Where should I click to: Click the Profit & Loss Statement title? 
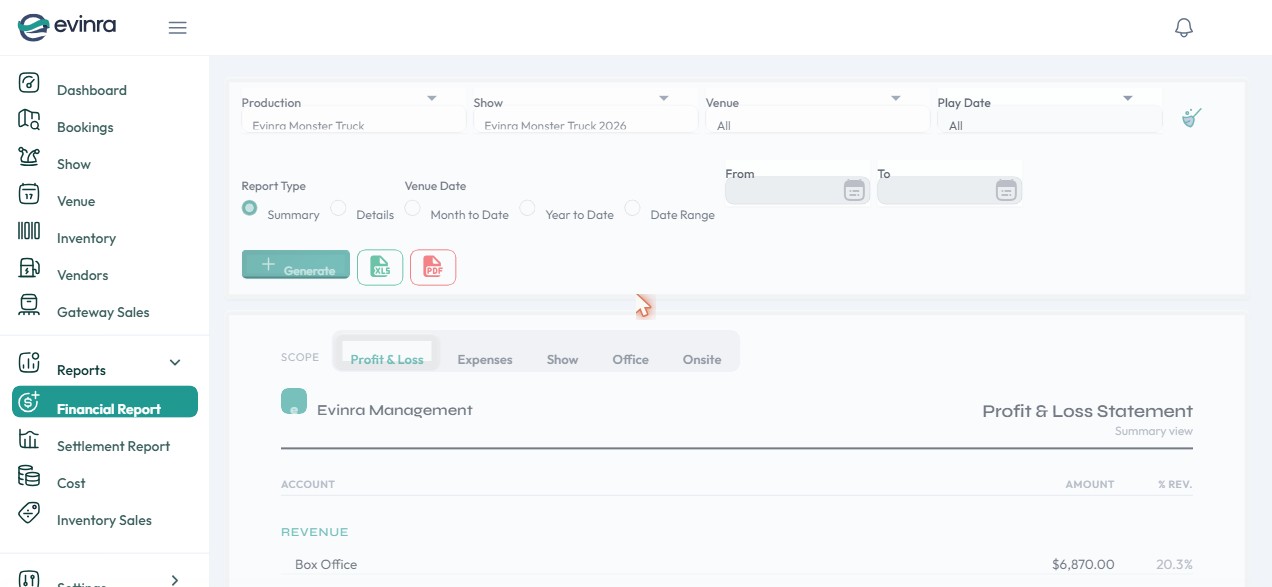point(1088,411)
